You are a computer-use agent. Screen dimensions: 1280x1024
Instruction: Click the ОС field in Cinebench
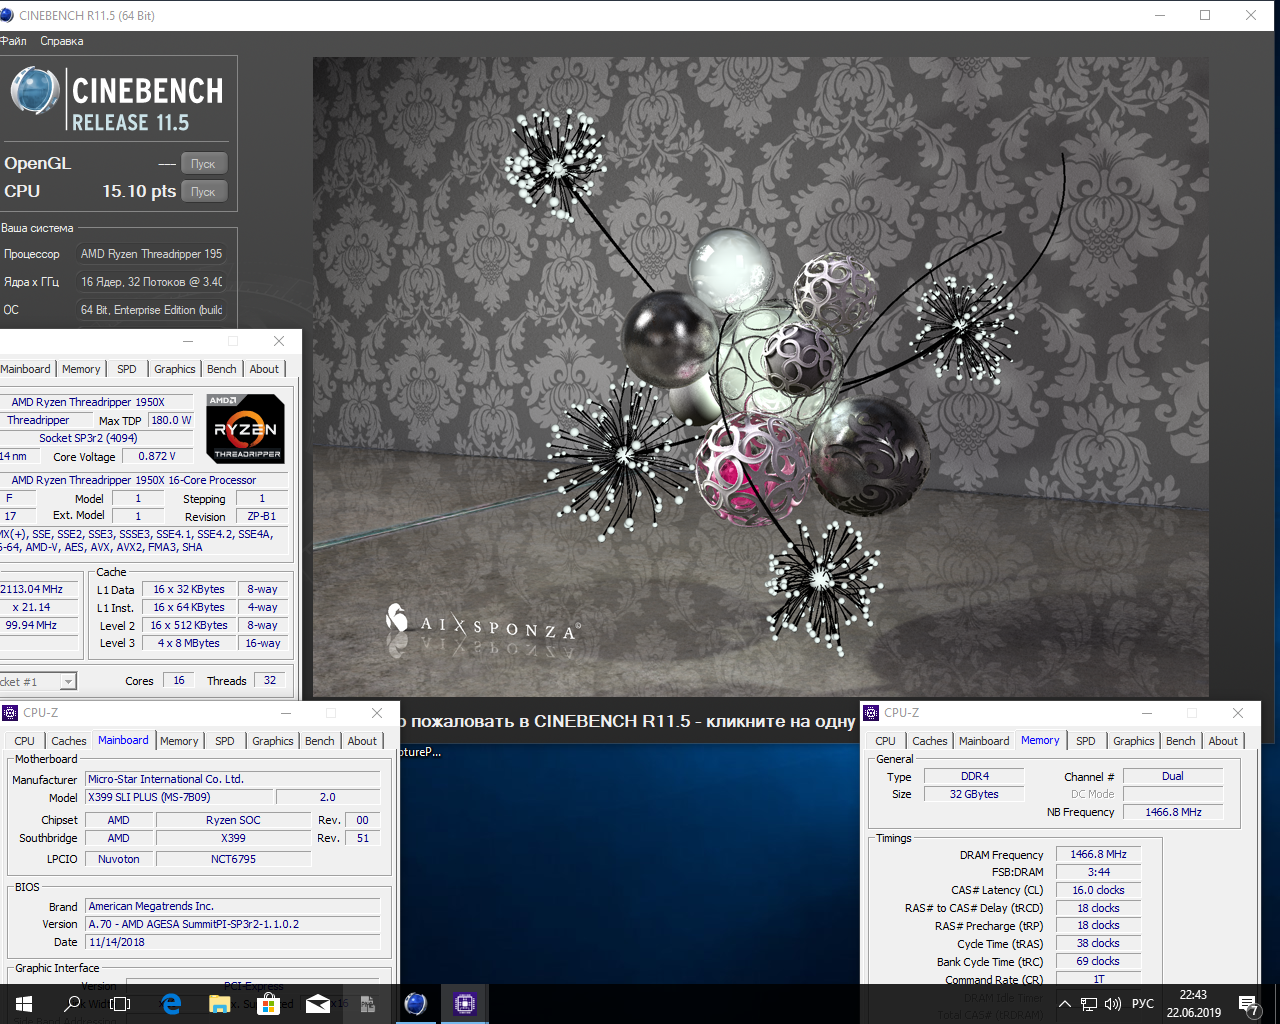click(x=152, y=310)
